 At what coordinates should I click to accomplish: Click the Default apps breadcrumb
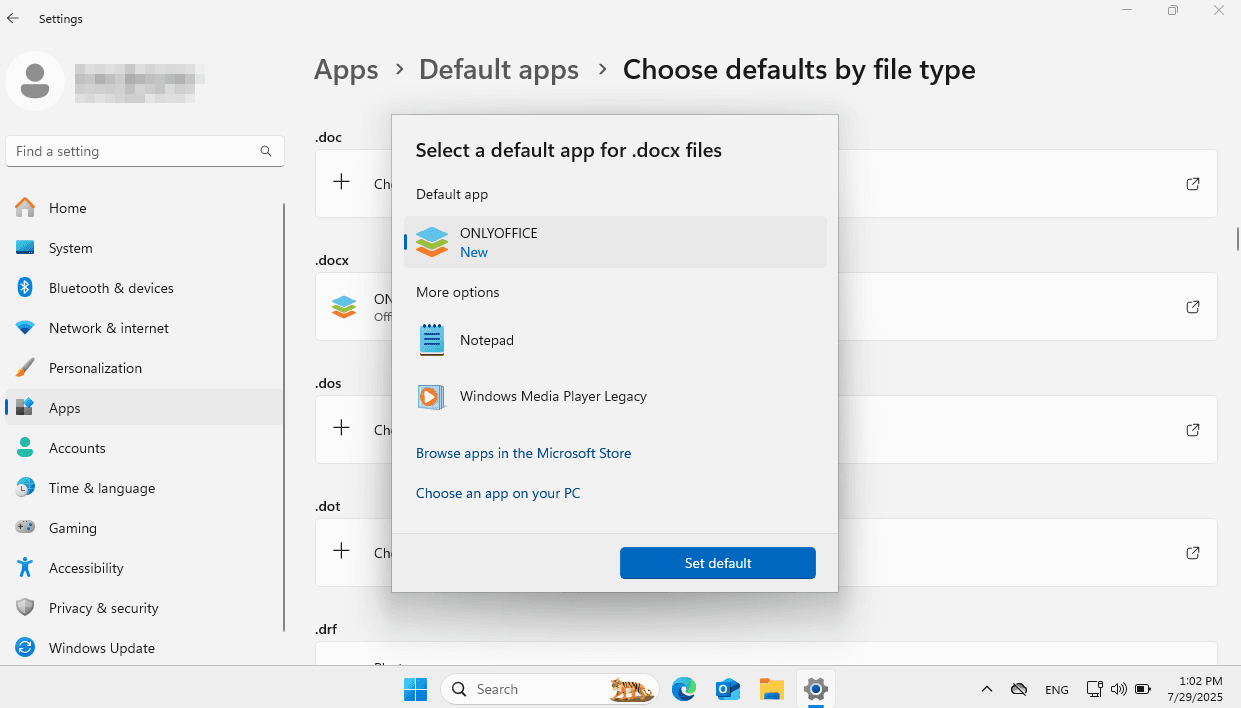499,70
